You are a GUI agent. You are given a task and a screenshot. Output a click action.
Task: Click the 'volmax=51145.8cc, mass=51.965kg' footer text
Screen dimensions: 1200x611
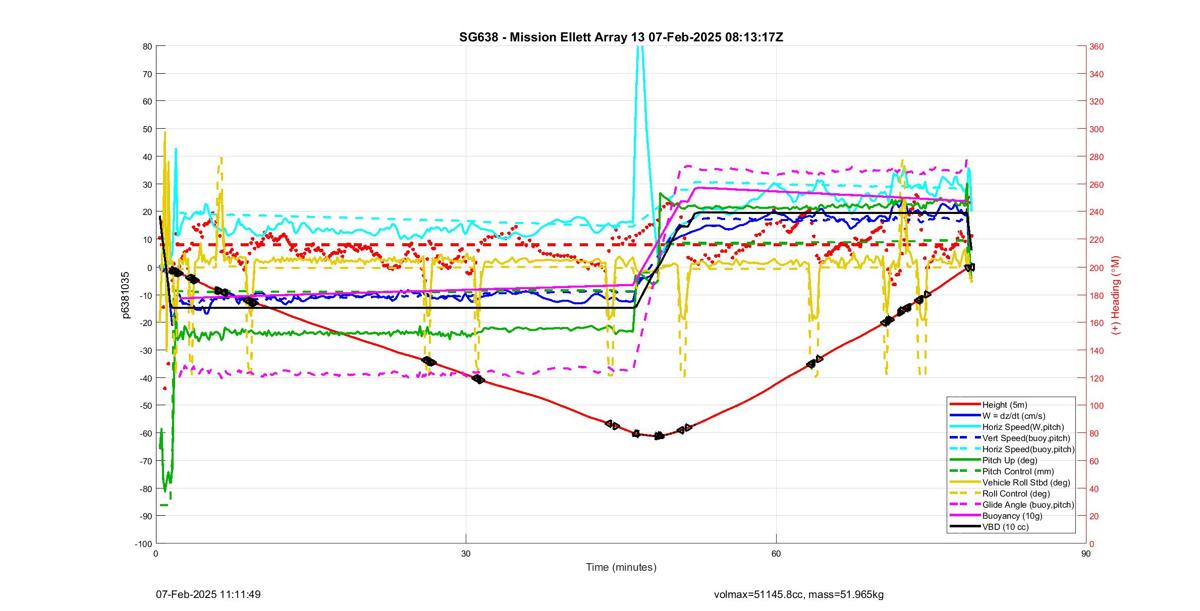[x=798, y=595]
